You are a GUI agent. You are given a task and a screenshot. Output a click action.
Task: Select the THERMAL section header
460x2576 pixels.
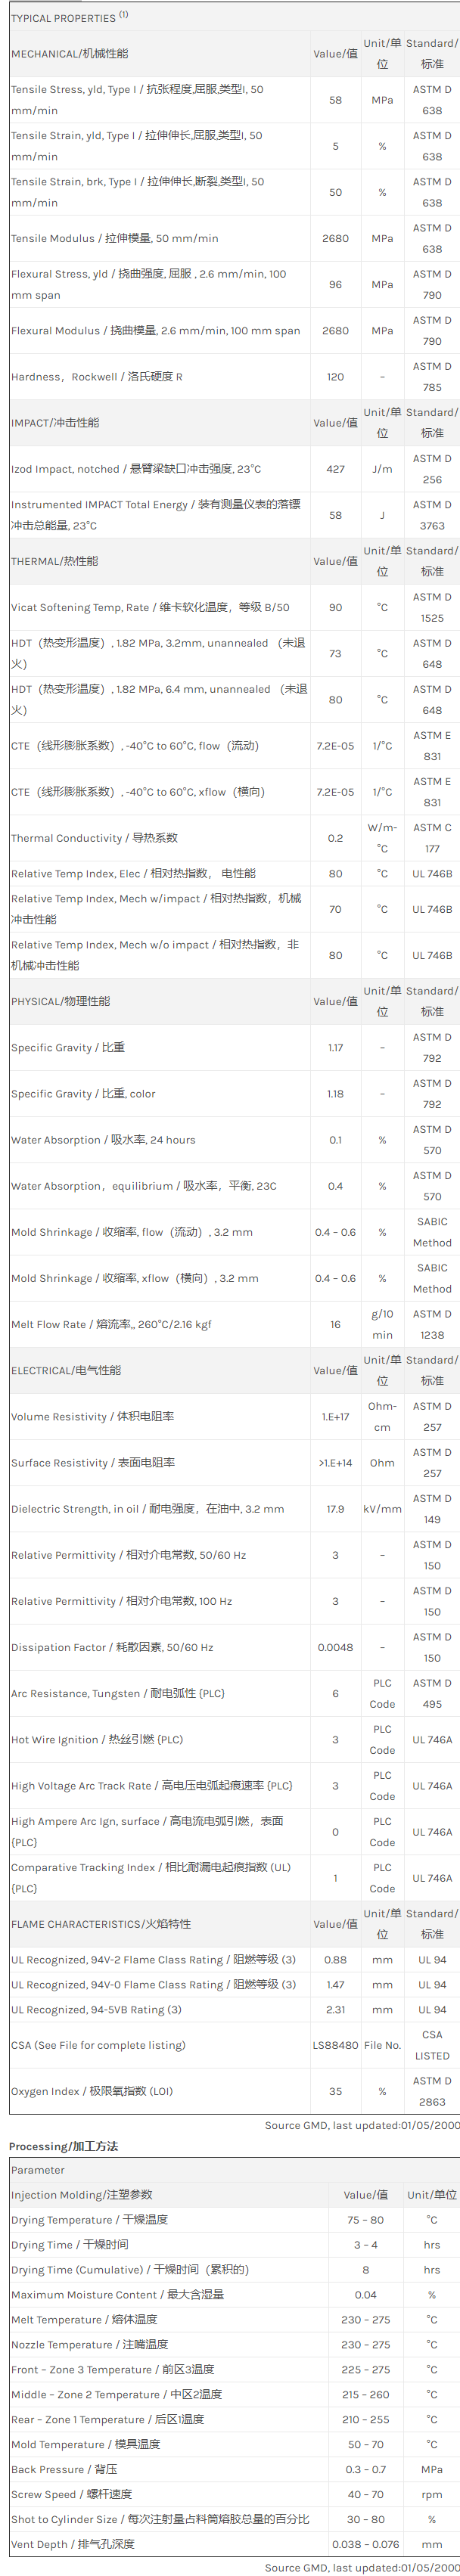click(x=55, y=562)
